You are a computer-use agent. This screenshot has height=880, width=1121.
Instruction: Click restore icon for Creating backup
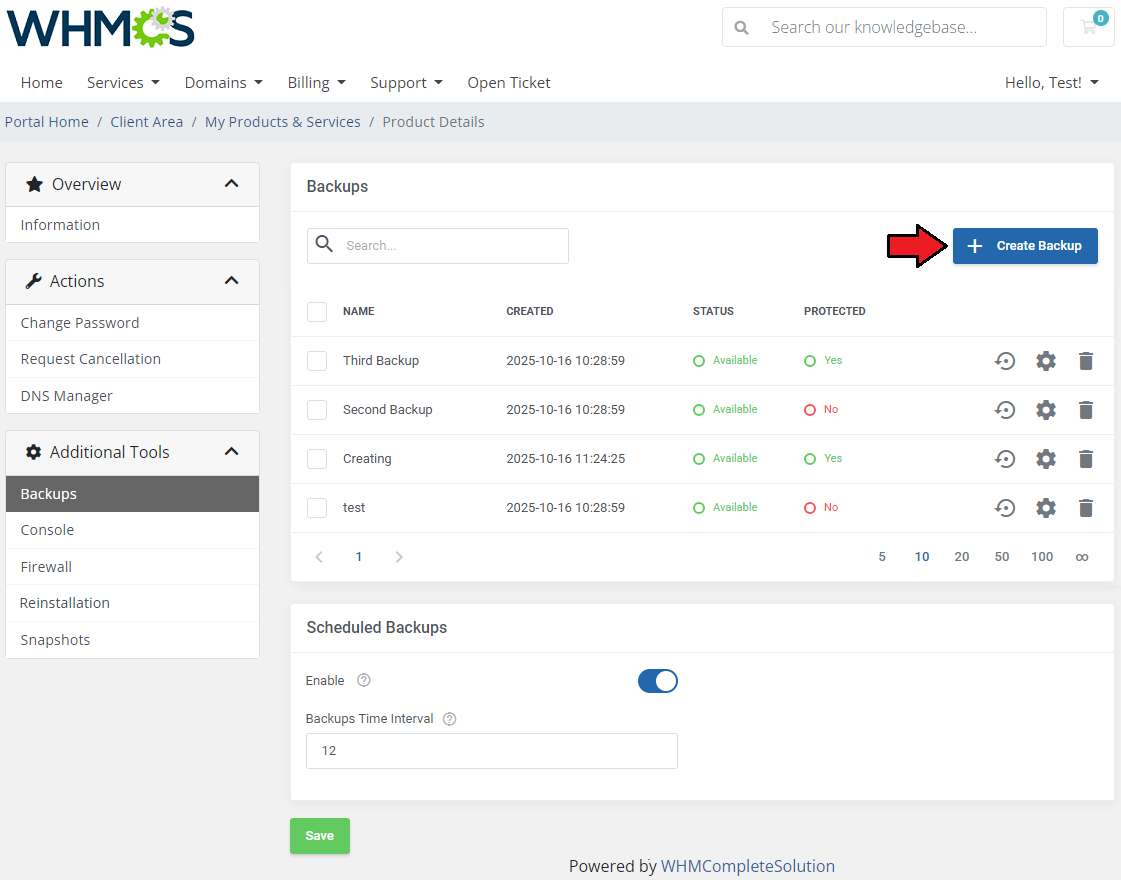click(x=1005, y=459)
